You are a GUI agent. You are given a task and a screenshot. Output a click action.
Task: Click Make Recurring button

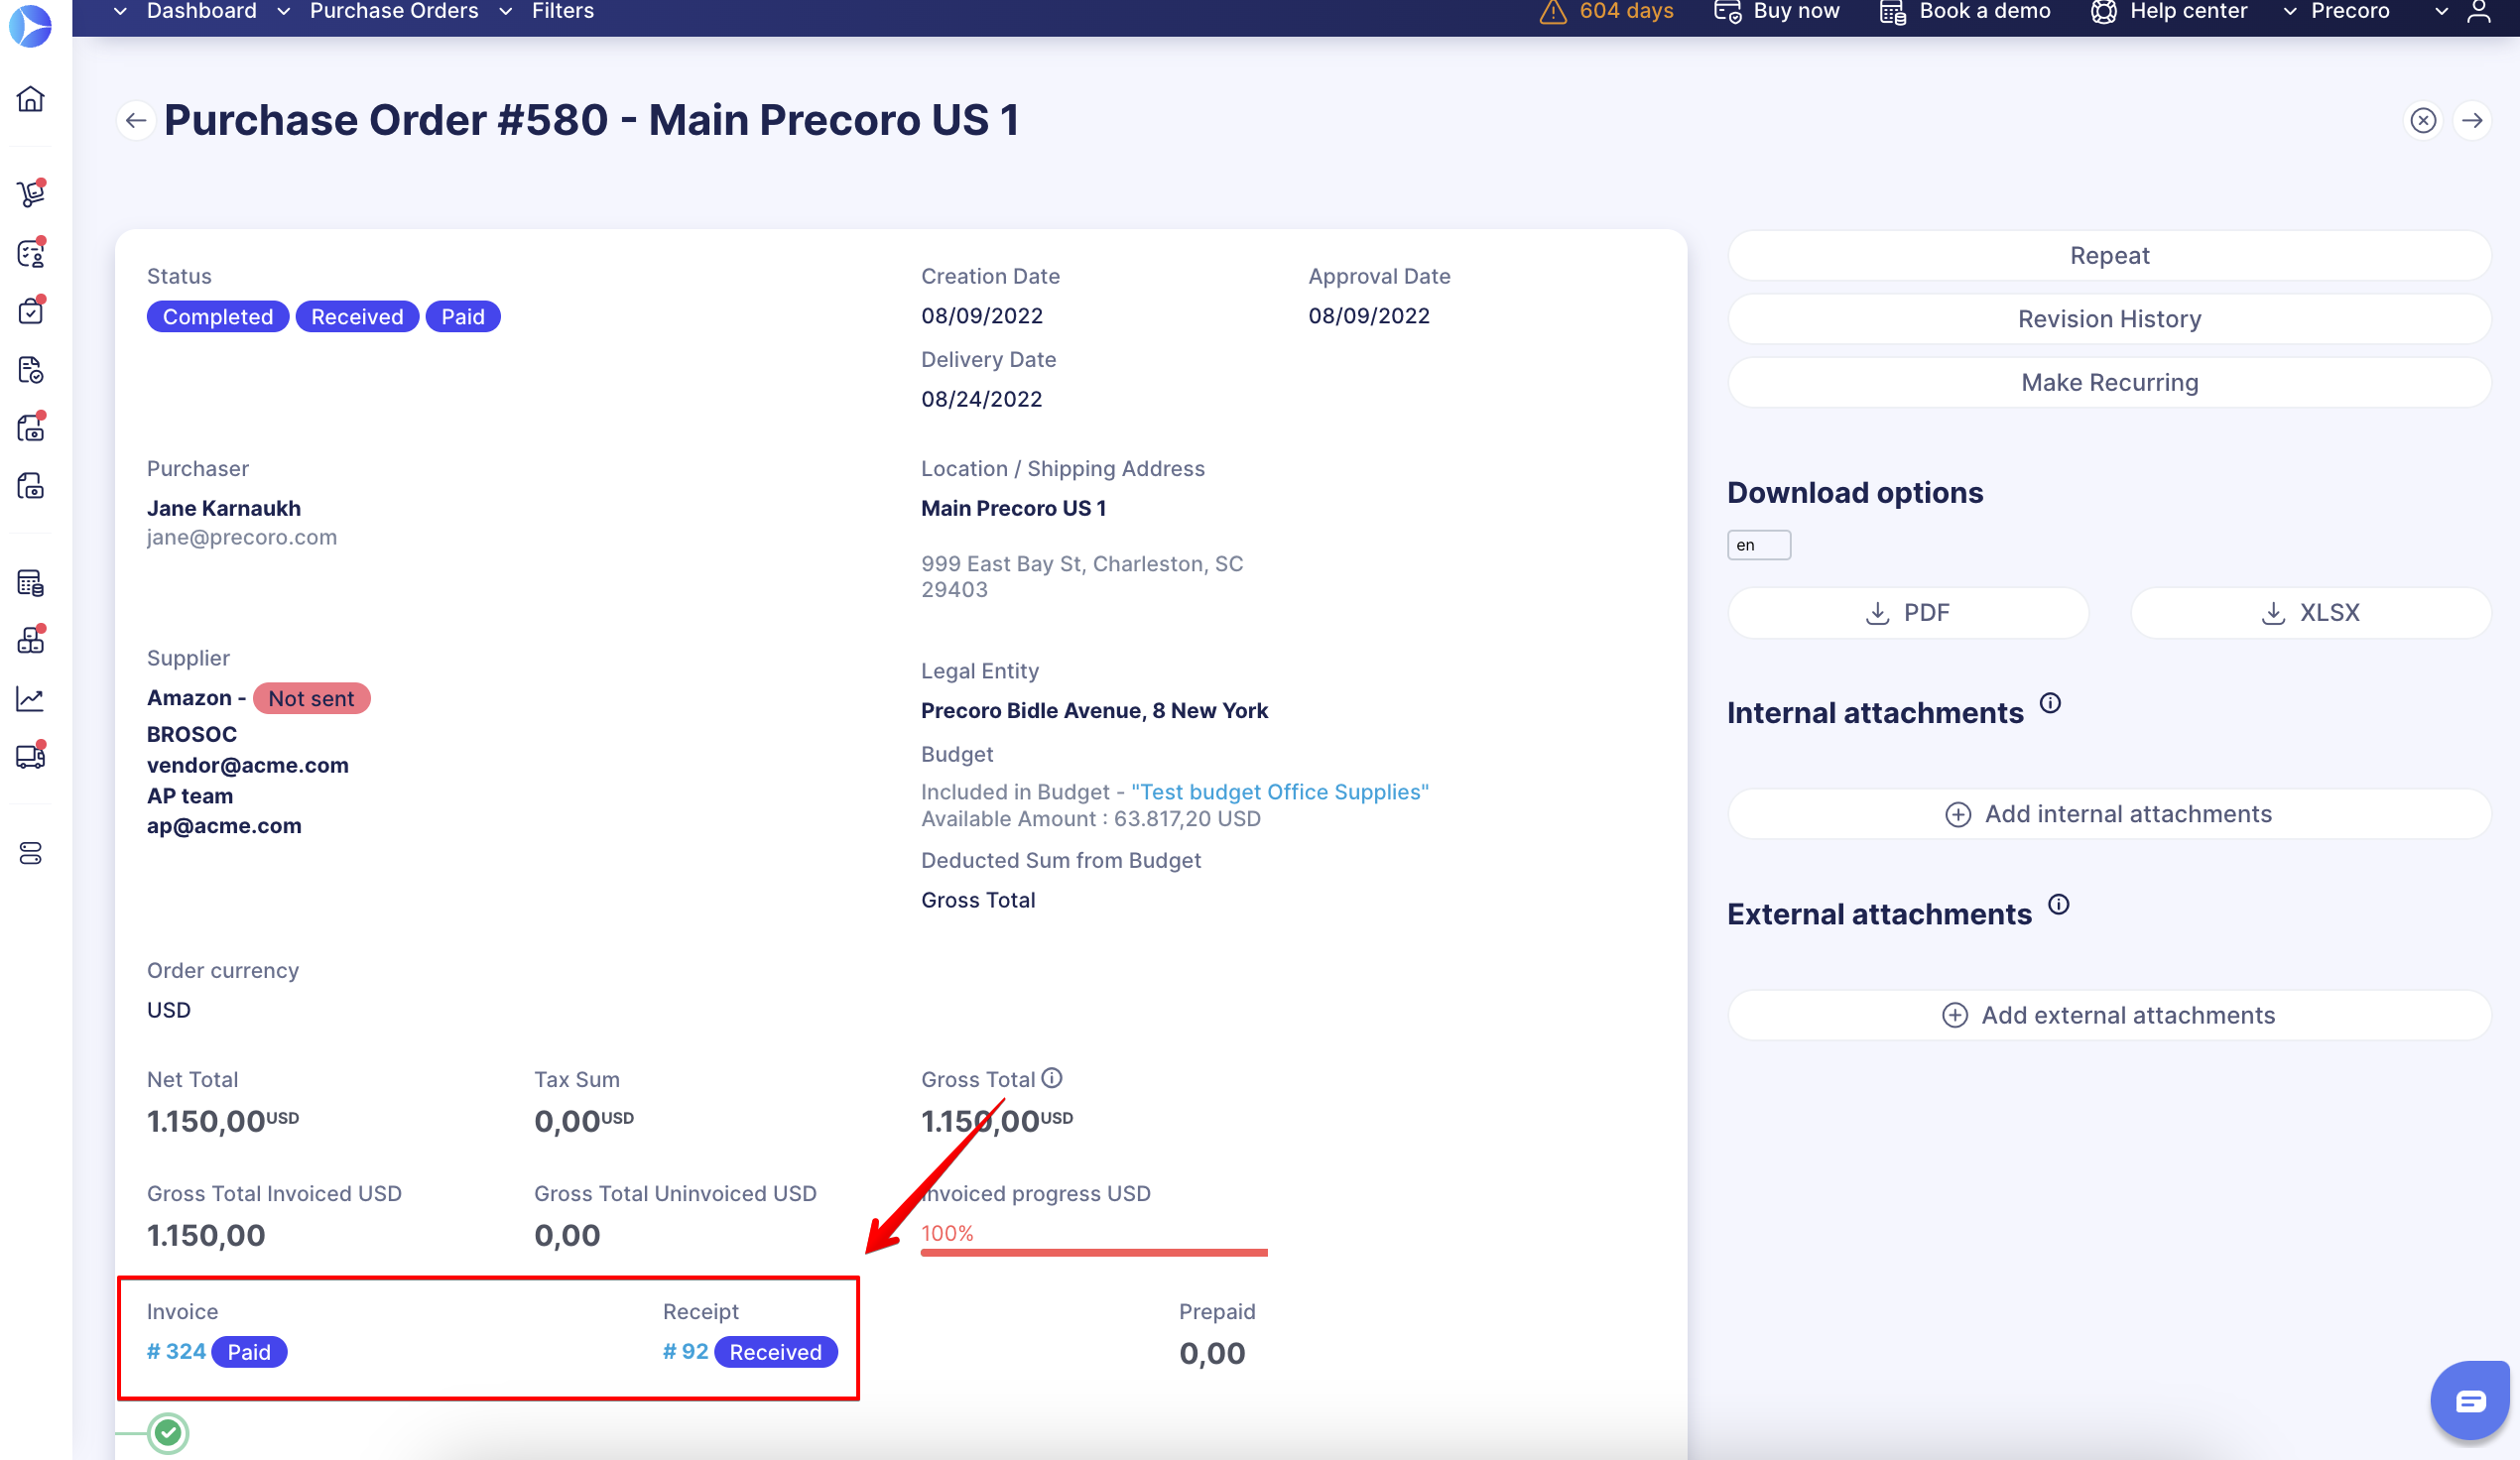(2109, 383)
